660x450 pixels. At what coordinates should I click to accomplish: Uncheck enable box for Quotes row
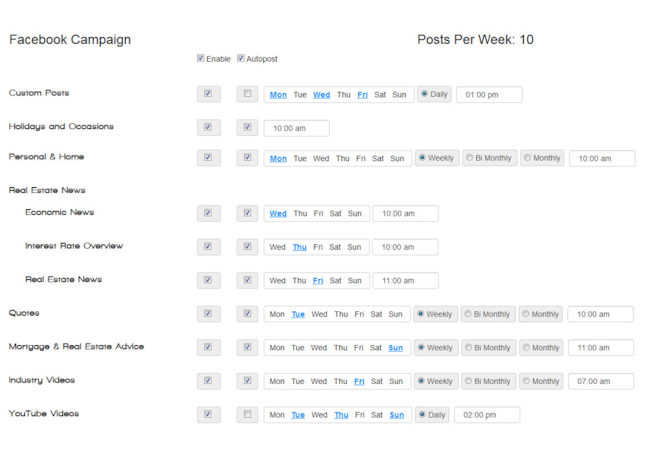pyautogui.click(x=208, y=314)
